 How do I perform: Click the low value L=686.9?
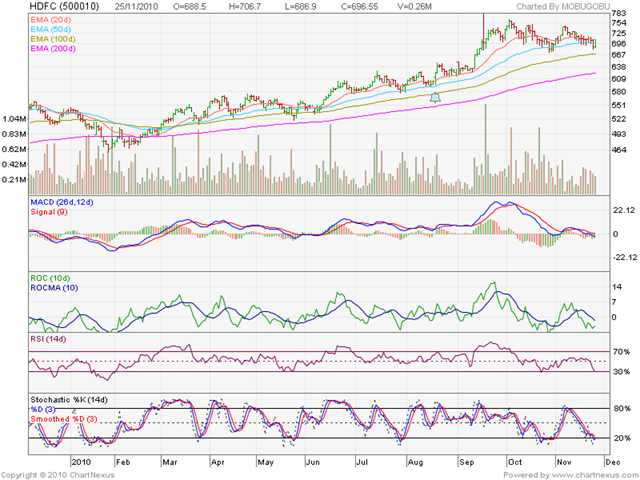(x=301, y=7)
